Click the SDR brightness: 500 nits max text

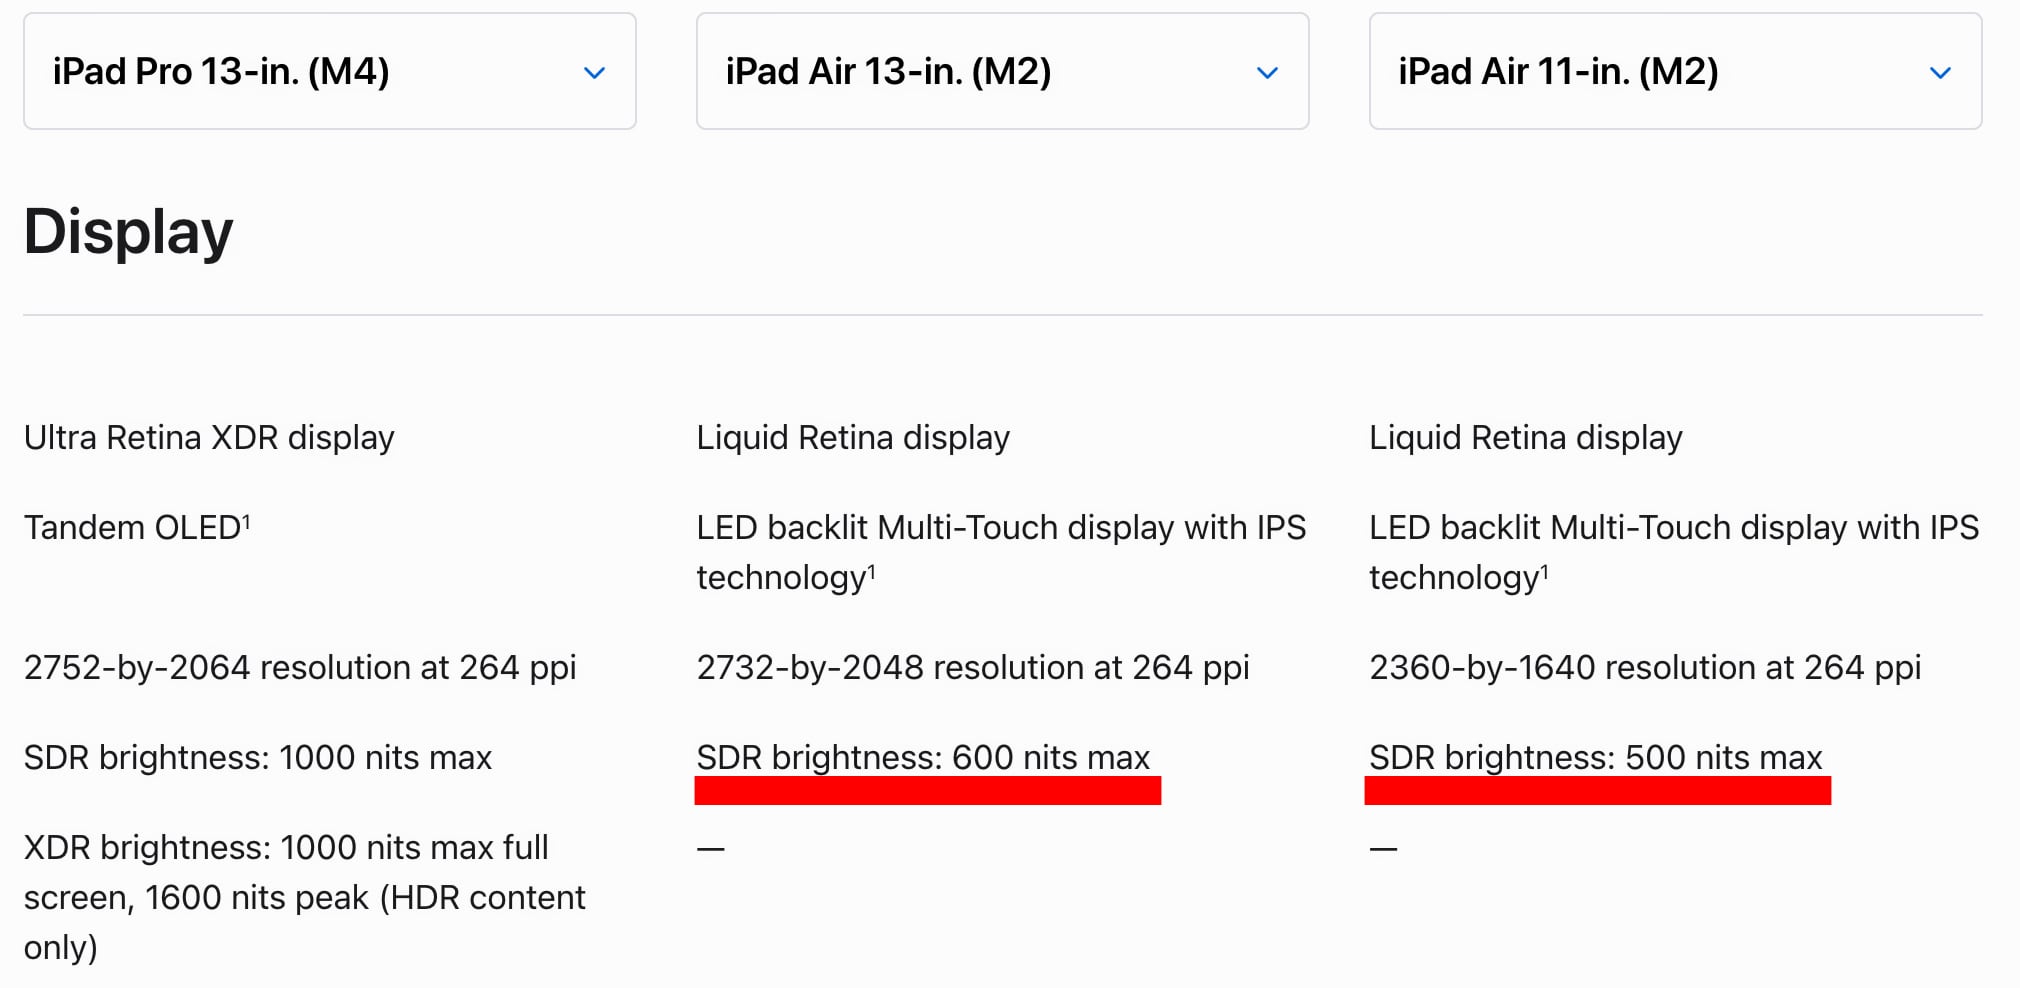pos(1595,757)
